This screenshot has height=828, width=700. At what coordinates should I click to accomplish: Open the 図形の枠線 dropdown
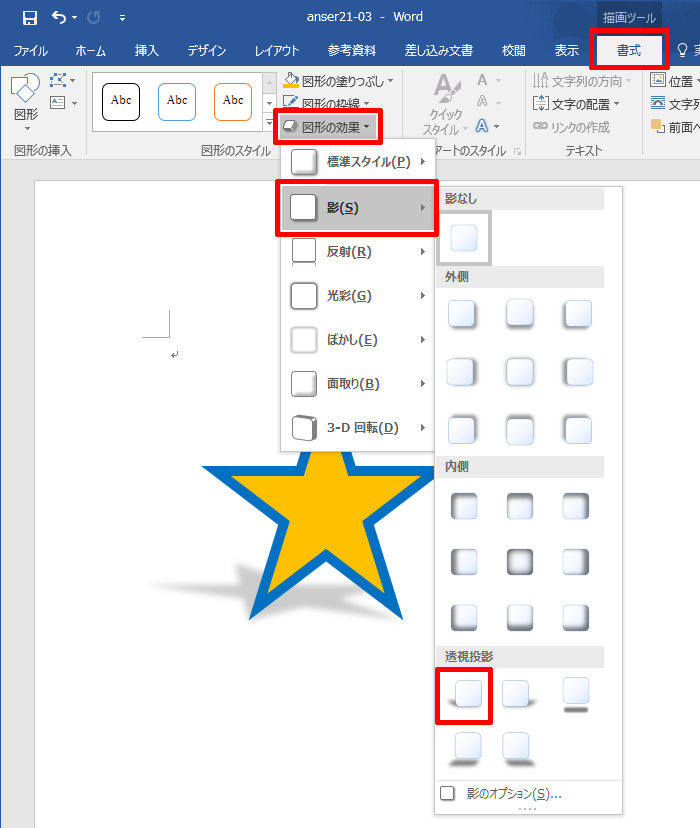(x=326, y=102)
